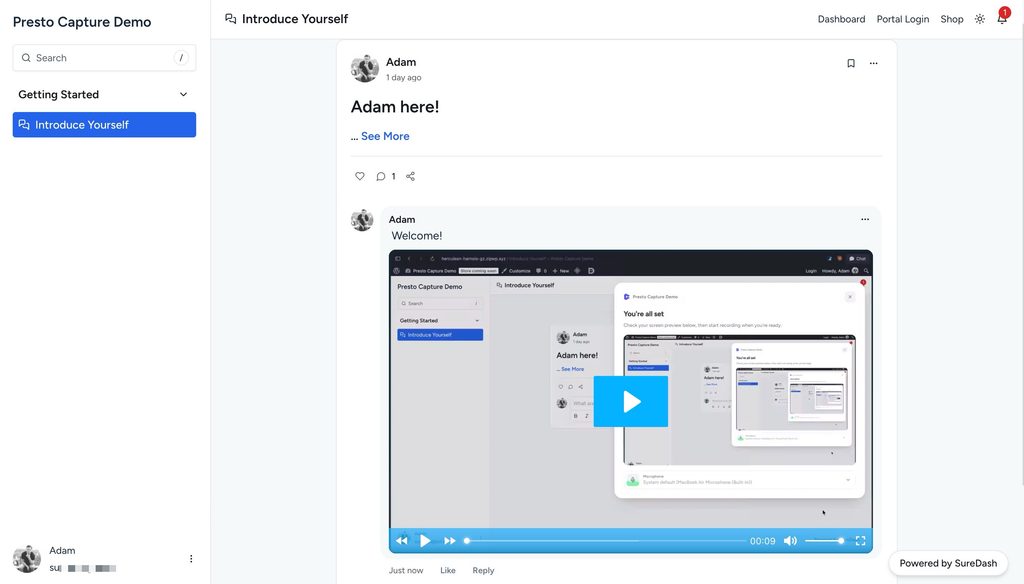Image resolution: width=1024 pixels, height=584 pixels.
Task: Click Reply under the comment
Action: [x=483, y=570]
